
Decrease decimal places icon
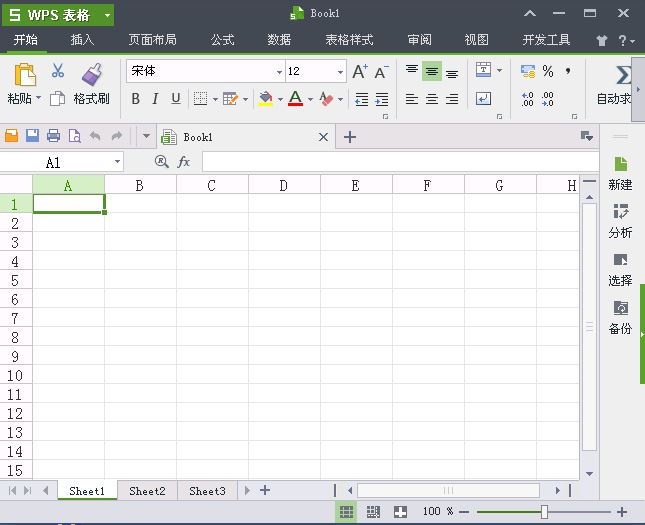click(548, 99)
